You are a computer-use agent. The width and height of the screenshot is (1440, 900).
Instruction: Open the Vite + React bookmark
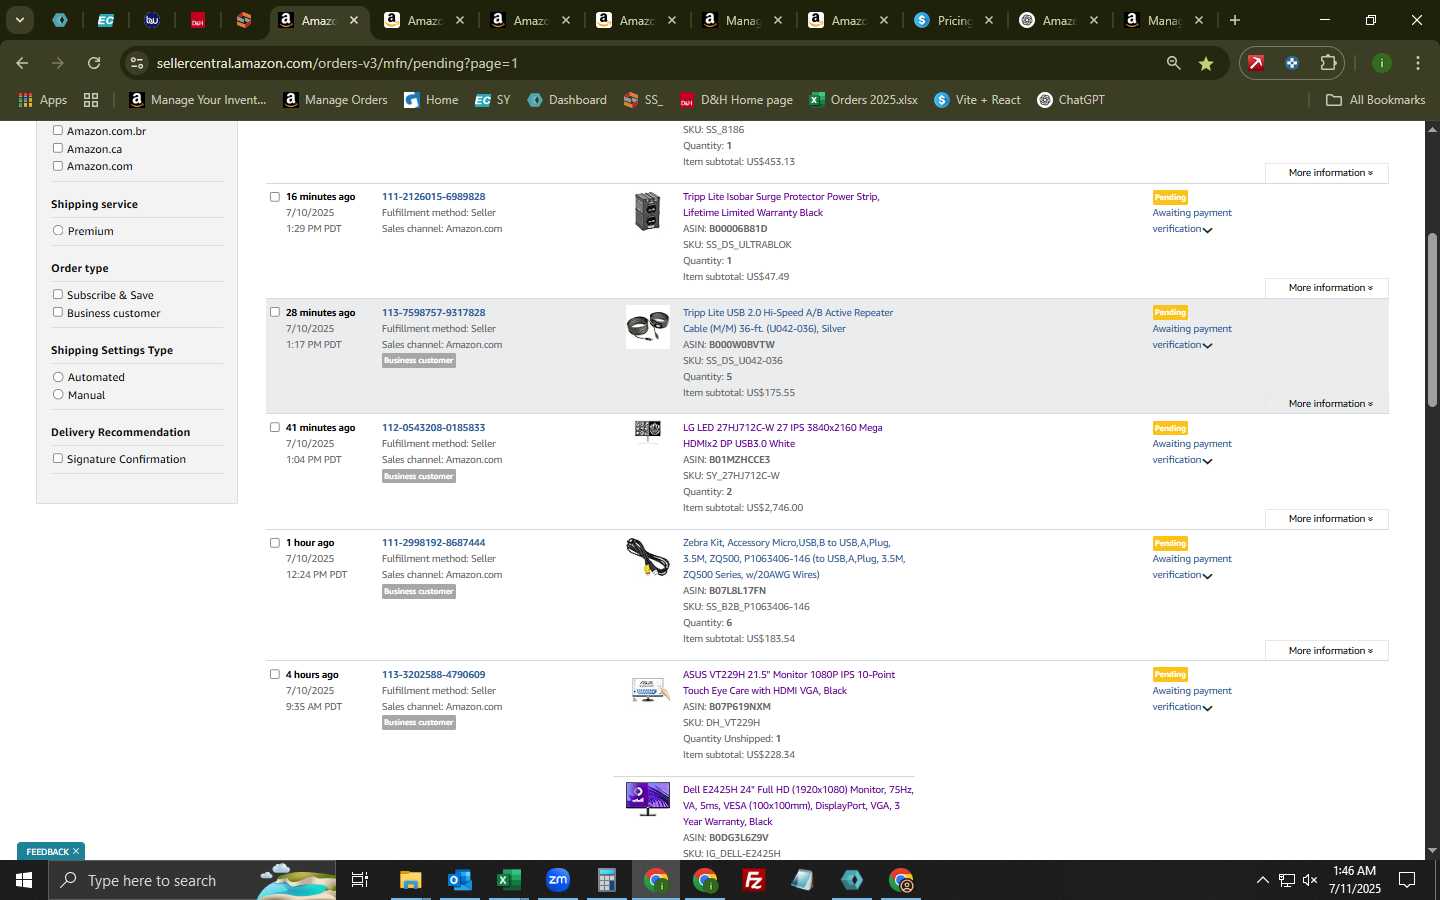[977, 100]
